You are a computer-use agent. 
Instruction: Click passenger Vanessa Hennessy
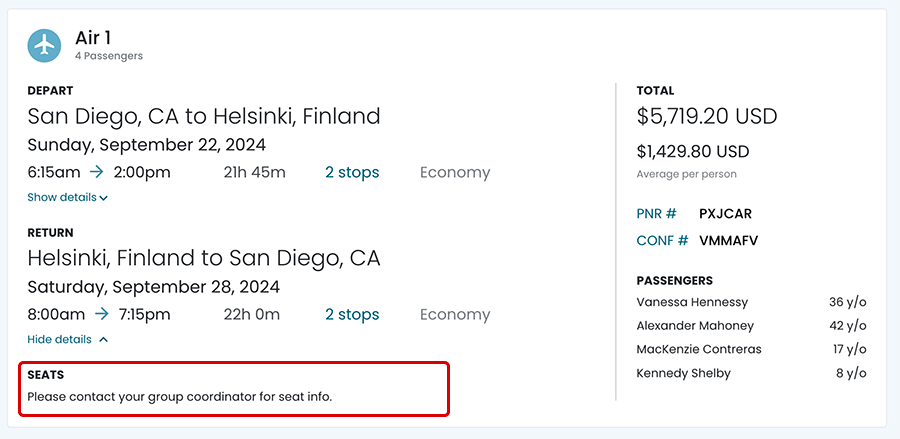pos(692,302)
